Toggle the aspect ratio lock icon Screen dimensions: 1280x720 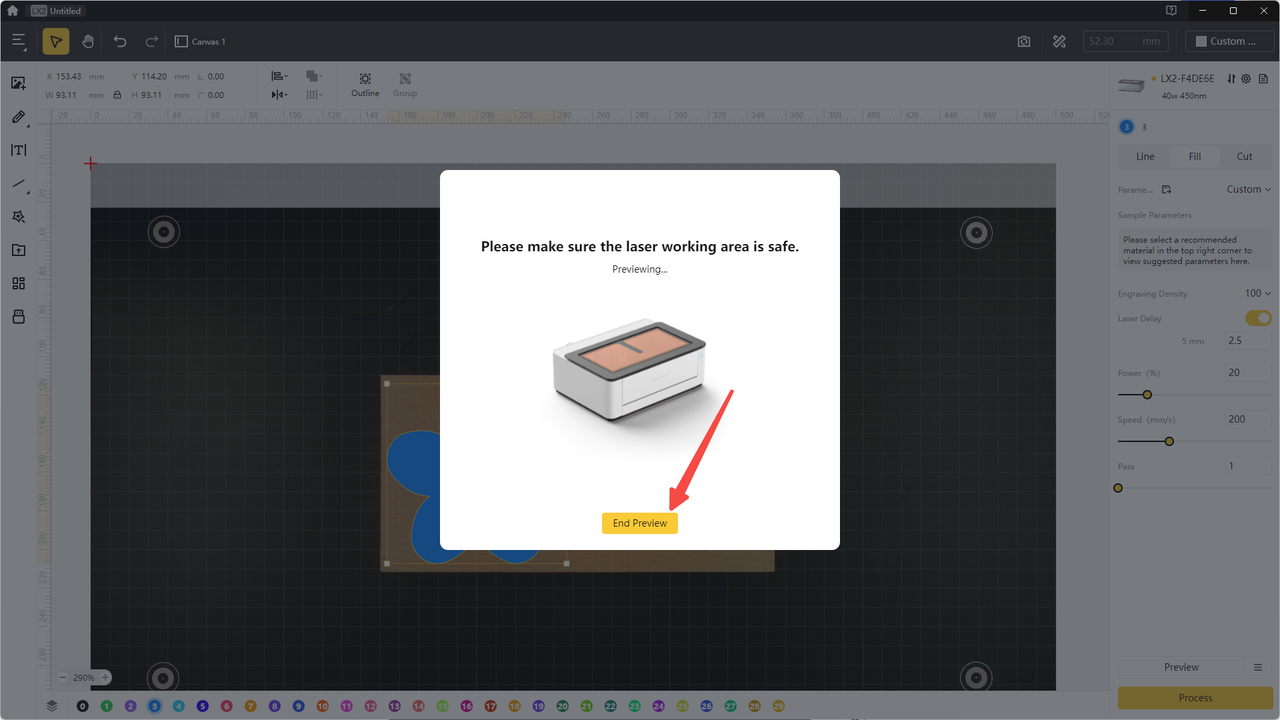coord(117,95)
